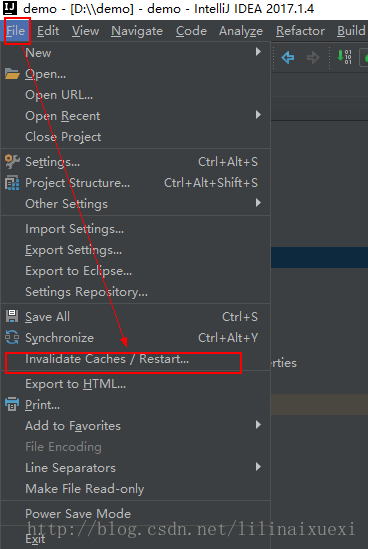This screenshot has height=549, width=368.
Task: Click the blue back navigation arrow
Action: tap(288, 57)
